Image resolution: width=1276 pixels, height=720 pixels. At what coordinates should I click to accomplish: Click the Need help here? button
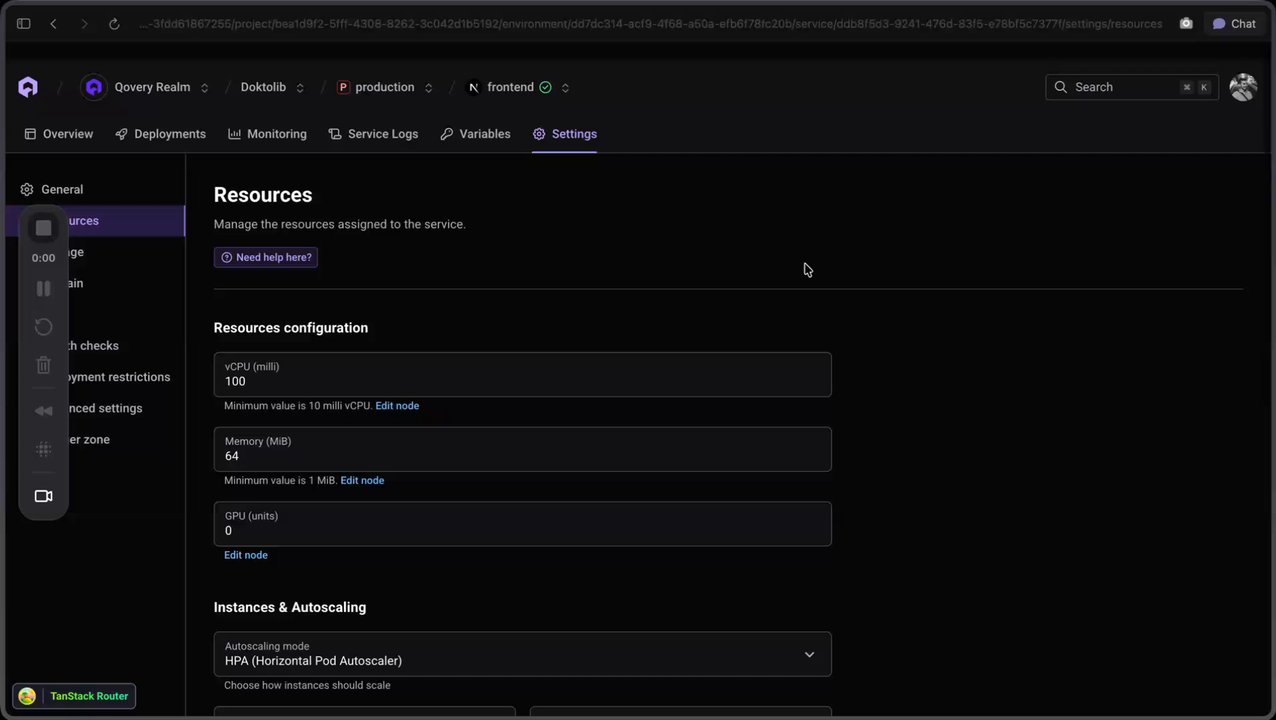pos(266,257)
